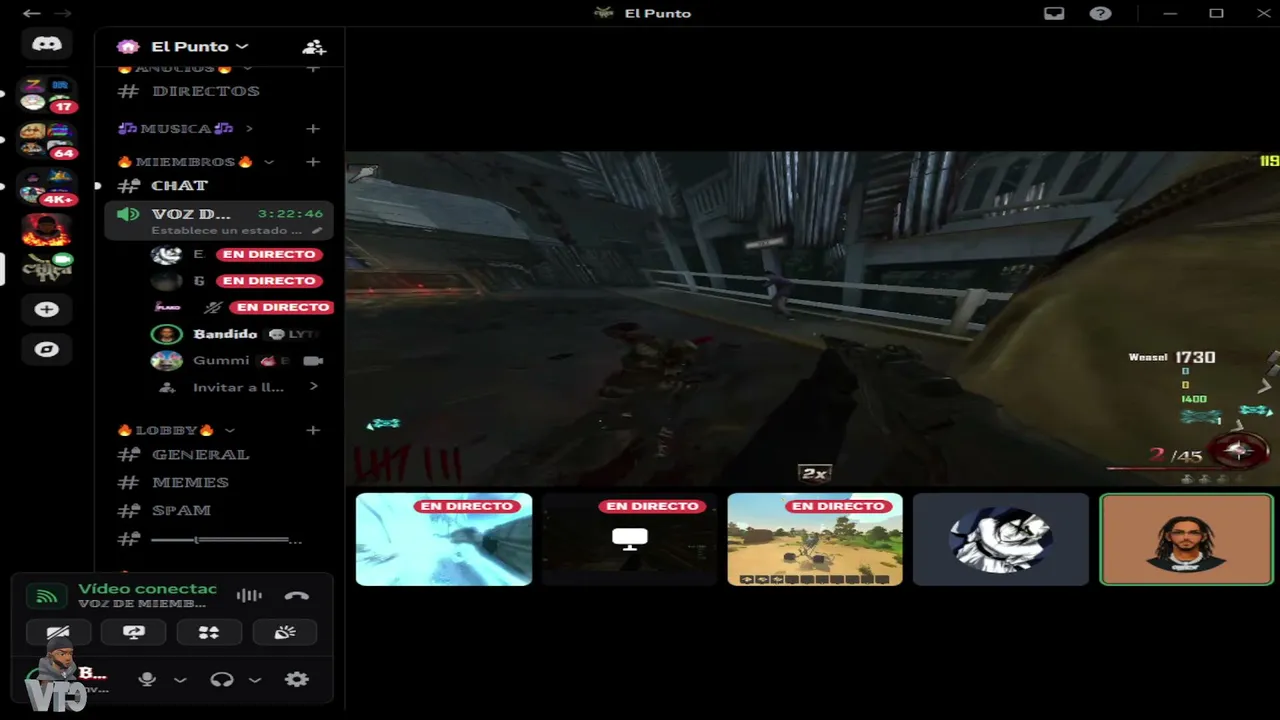Image resolution: width=1280 pixels, height=720 pixels.
Task: Click 'VOZ DE MIEMB...' under the connection status
Action: [x=142, y=604]
